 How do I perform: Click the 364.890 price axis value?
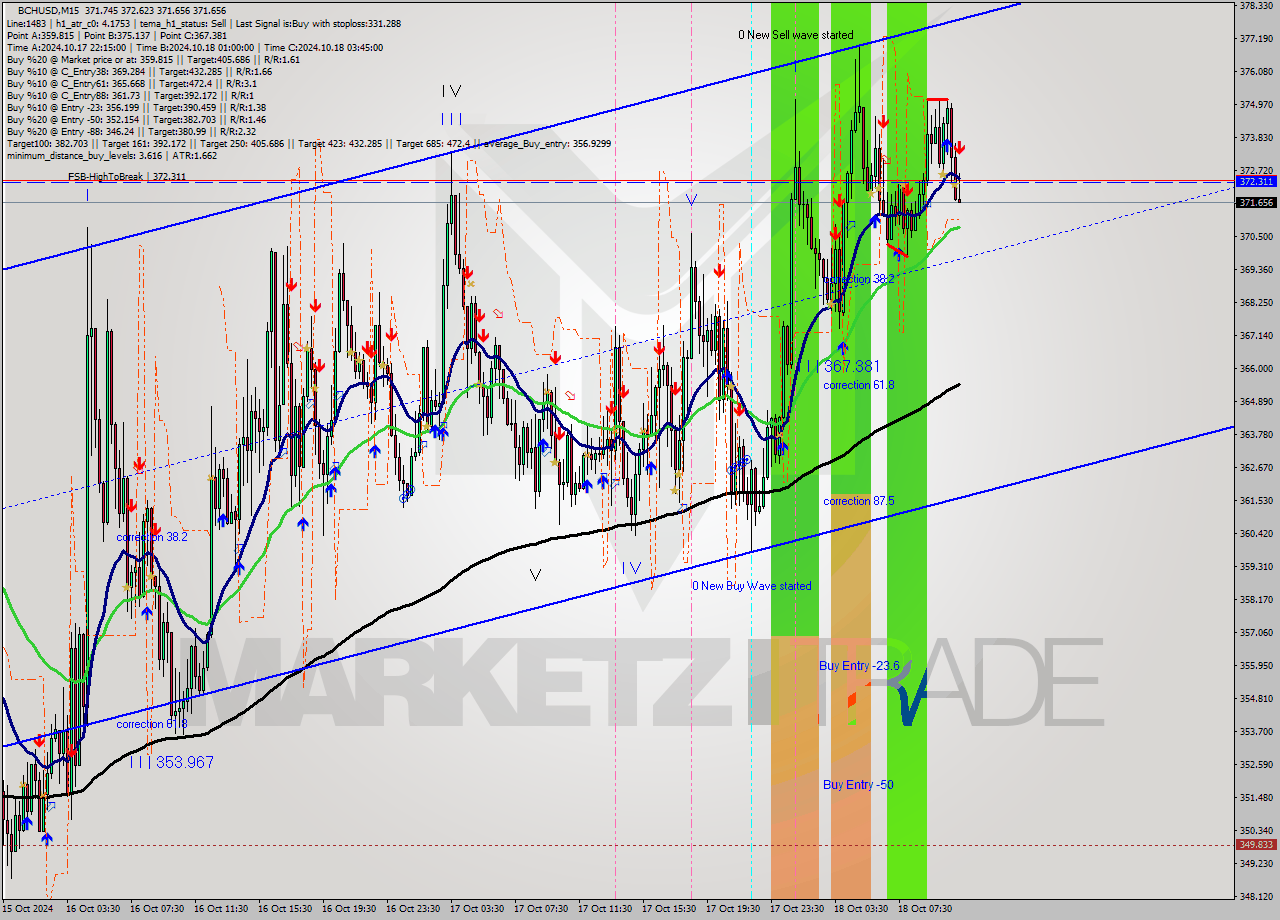point(1255,402)
